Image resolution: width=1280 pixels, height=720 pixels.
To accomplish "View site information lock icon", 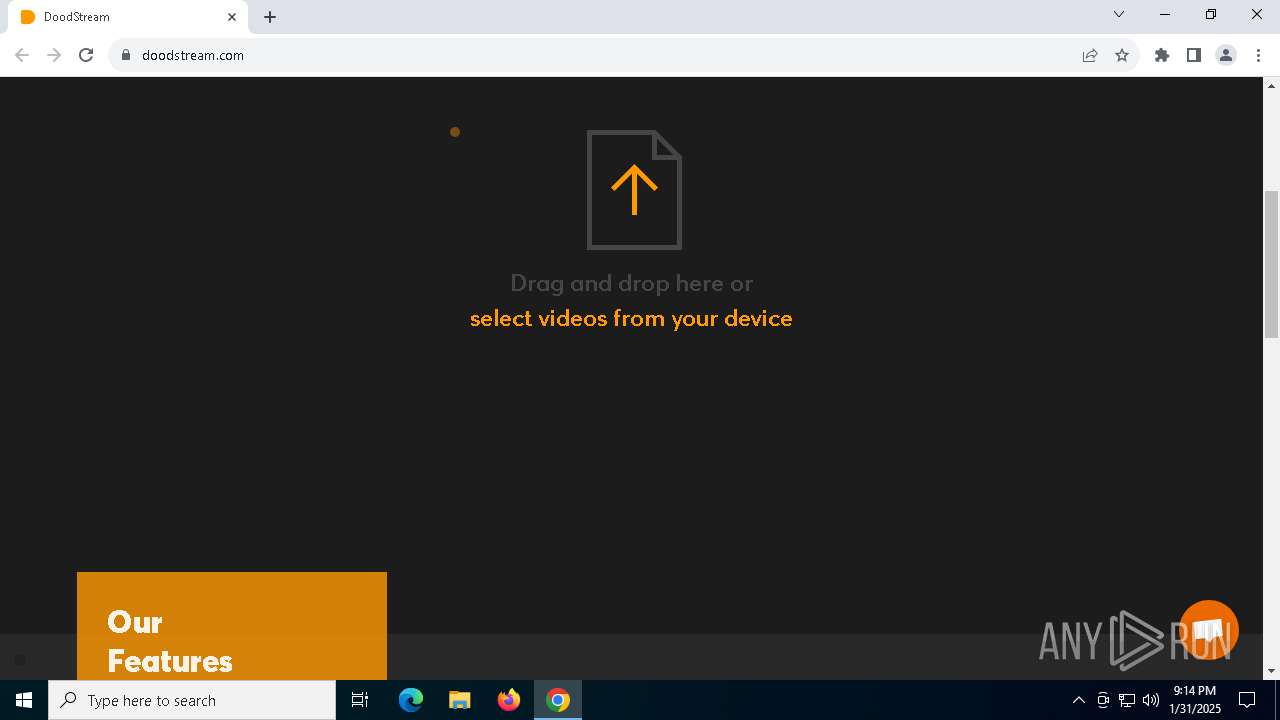I will [x=126, y=55].
